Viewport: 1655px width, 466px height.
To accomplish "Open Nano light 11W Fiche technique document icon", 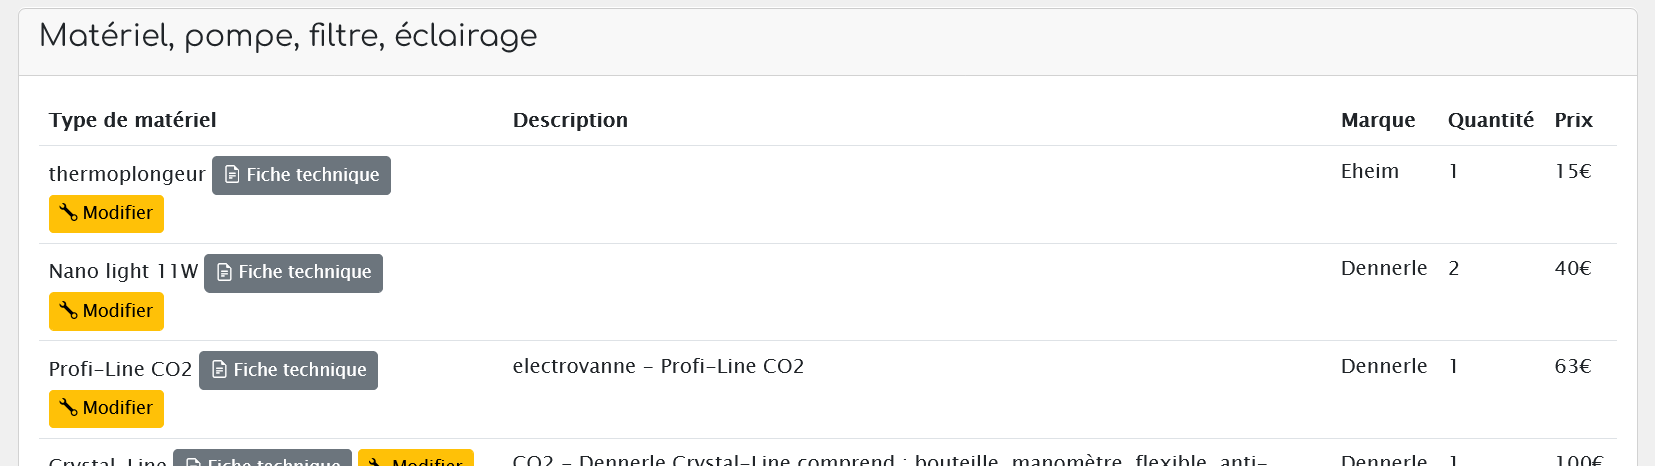I will [224, 272].
